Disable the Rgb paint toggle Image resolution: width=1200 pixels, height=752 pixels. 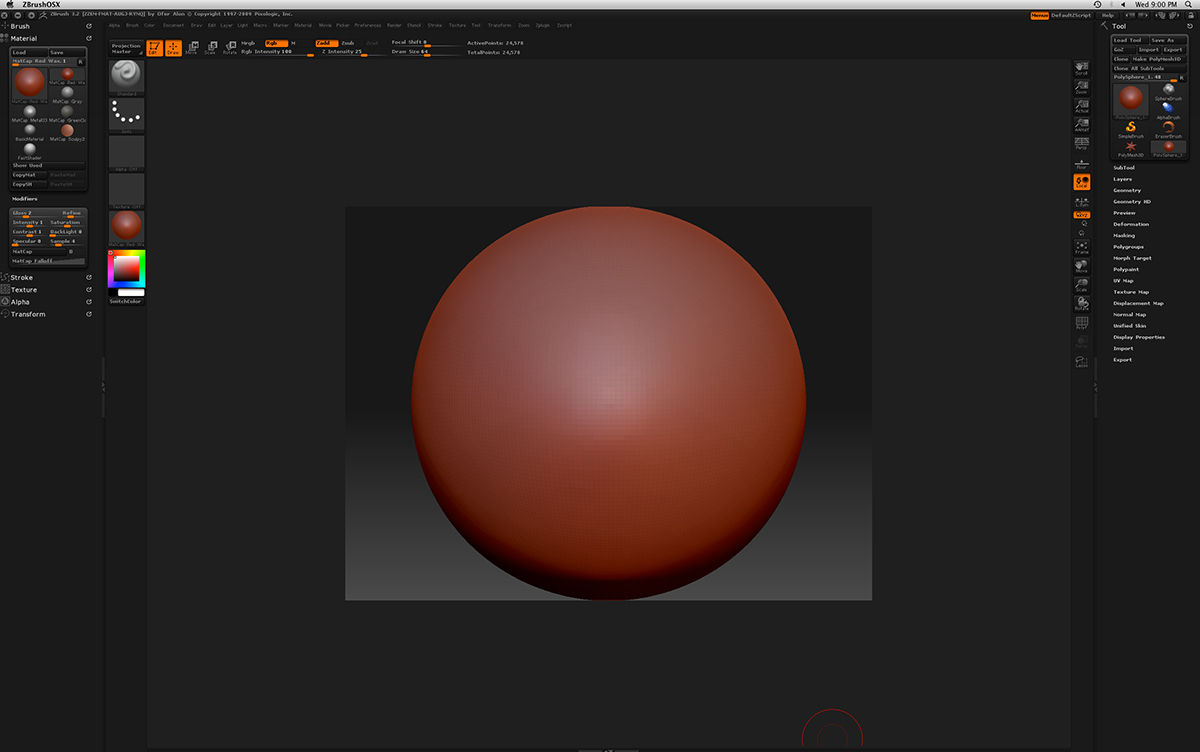point(275,43)
